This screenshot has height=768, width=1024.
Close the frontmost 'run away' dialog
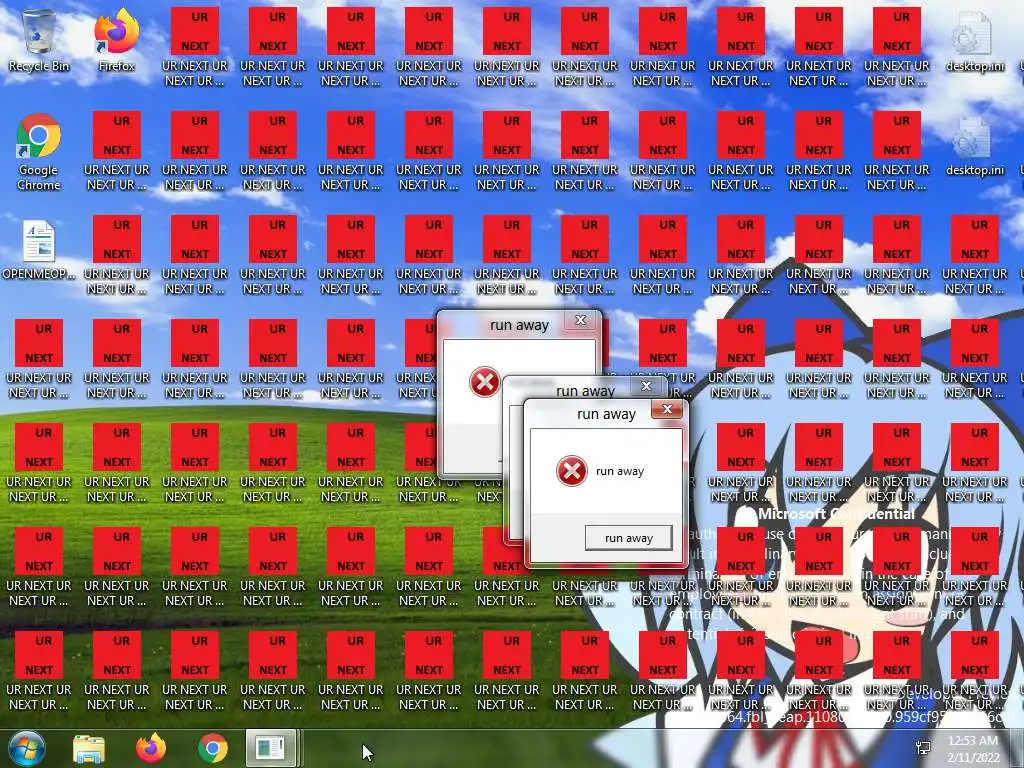667,409
